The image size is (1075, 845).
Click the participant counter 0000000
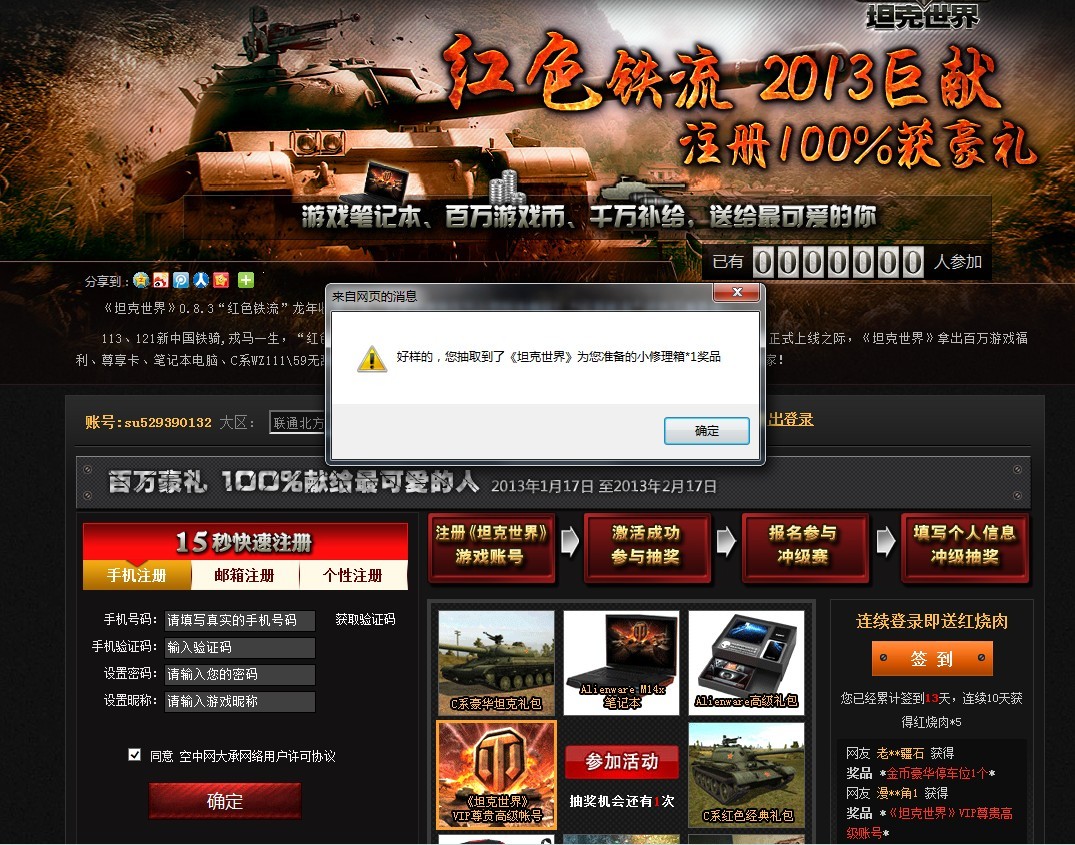pos(838,262)
